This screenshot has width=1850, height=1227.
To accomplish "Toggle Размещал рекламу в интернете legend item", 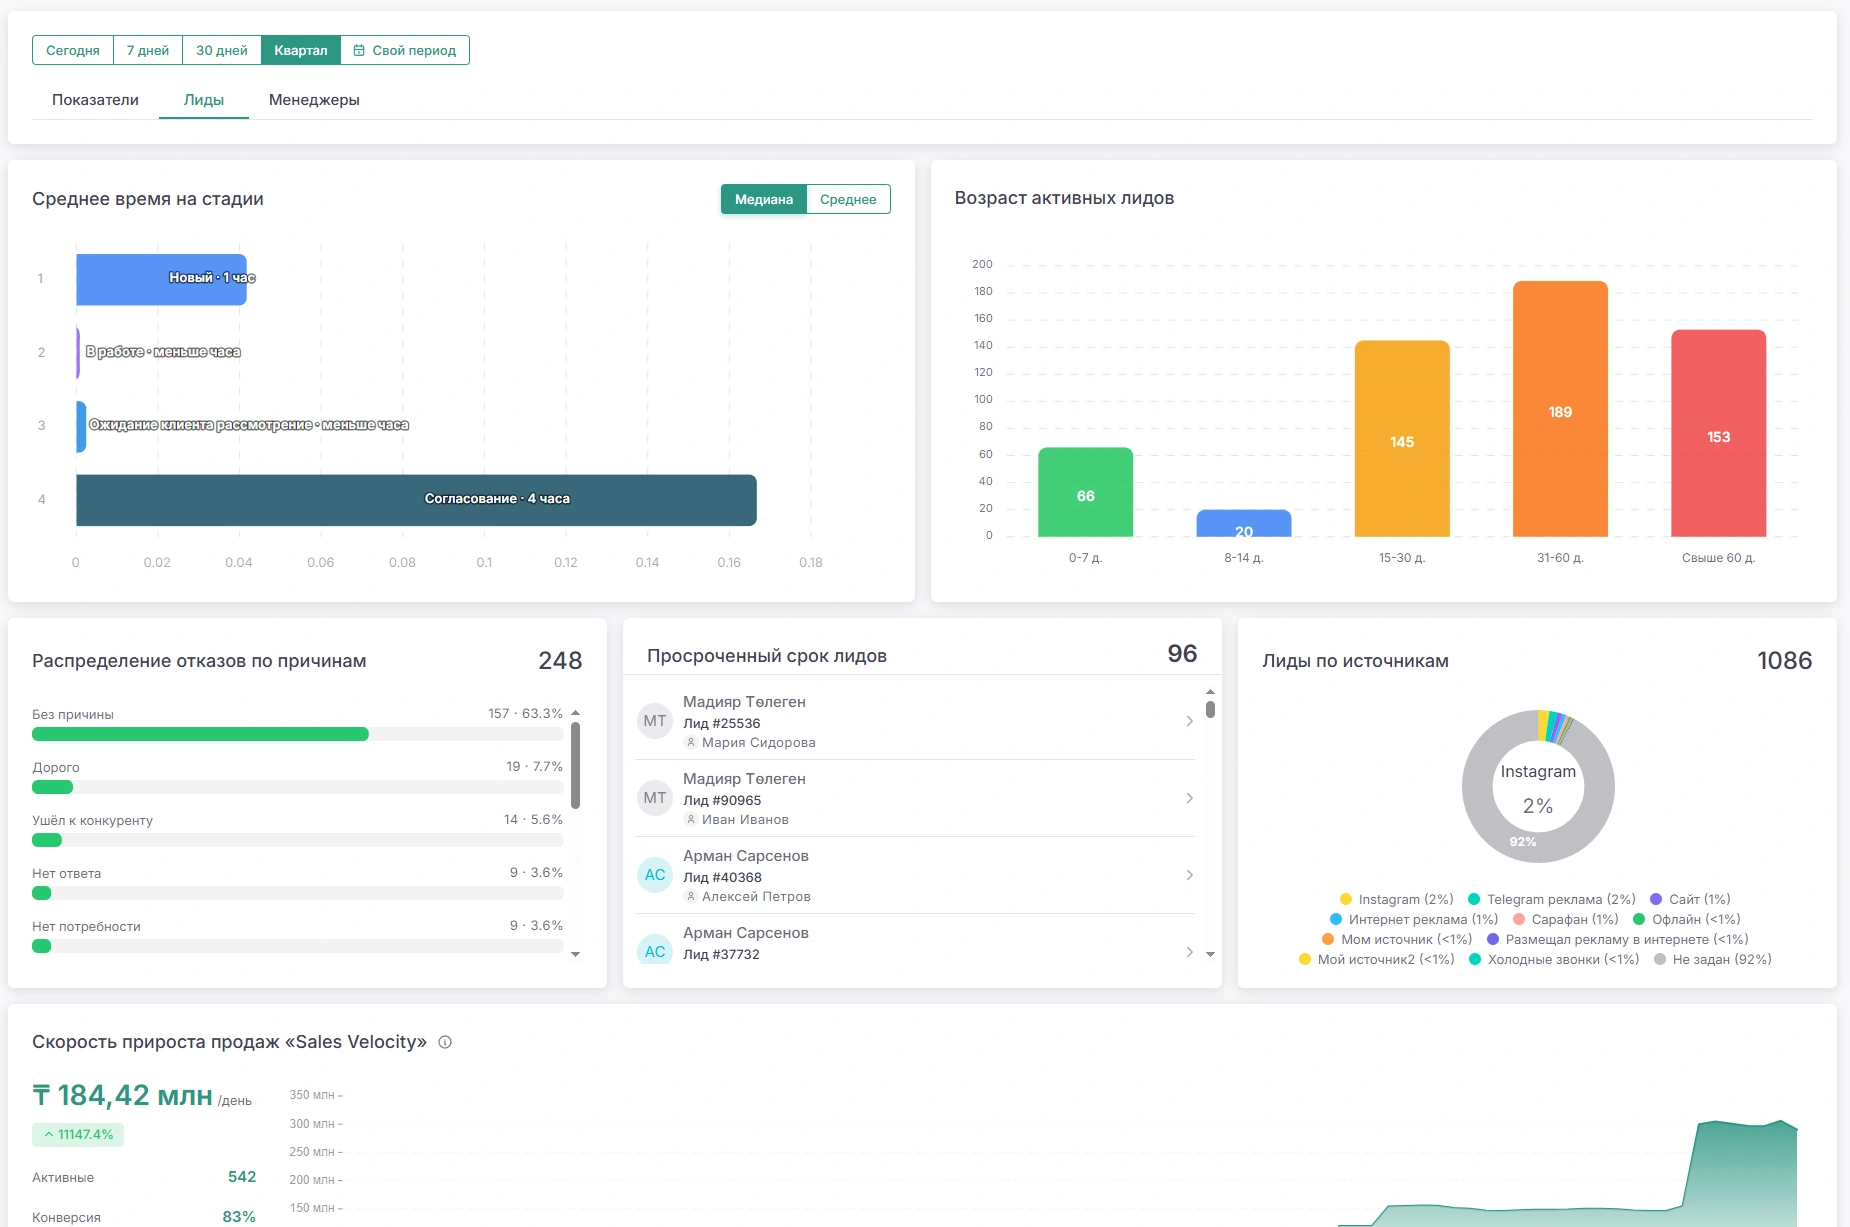I will point(1618,939).
